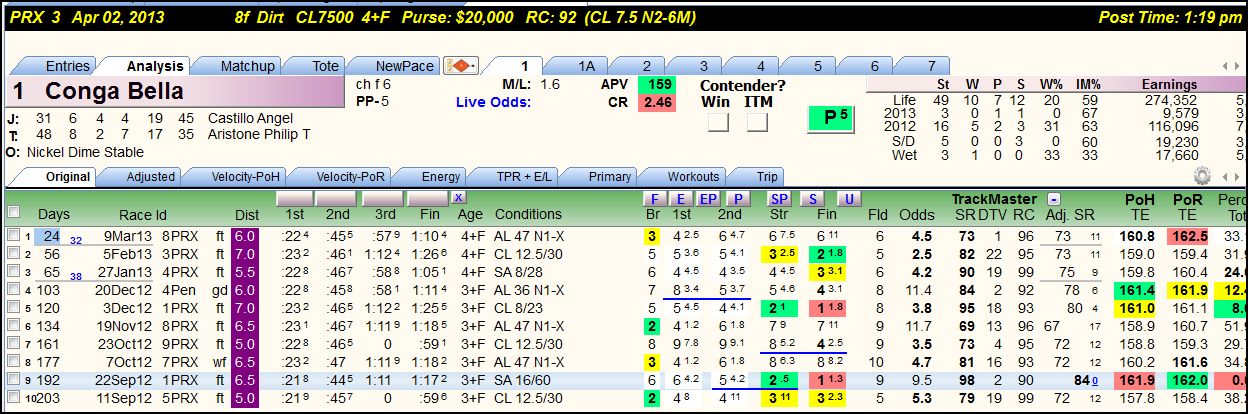Click the E pace filter button
Screen dimensions: 1248x414
[x=680, y=198]
